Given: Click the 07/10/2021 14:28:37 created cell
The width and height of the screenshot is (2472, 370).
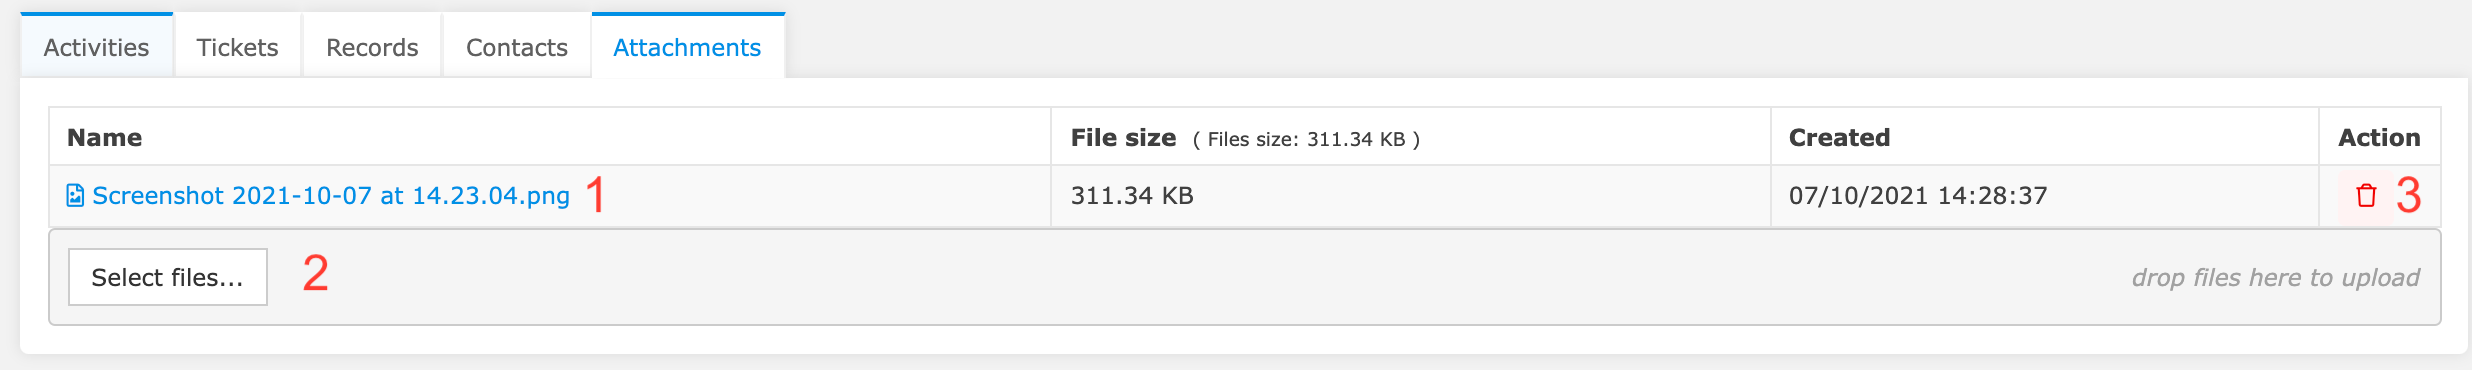Looking at the screenshot, I should click(1918, 195).
